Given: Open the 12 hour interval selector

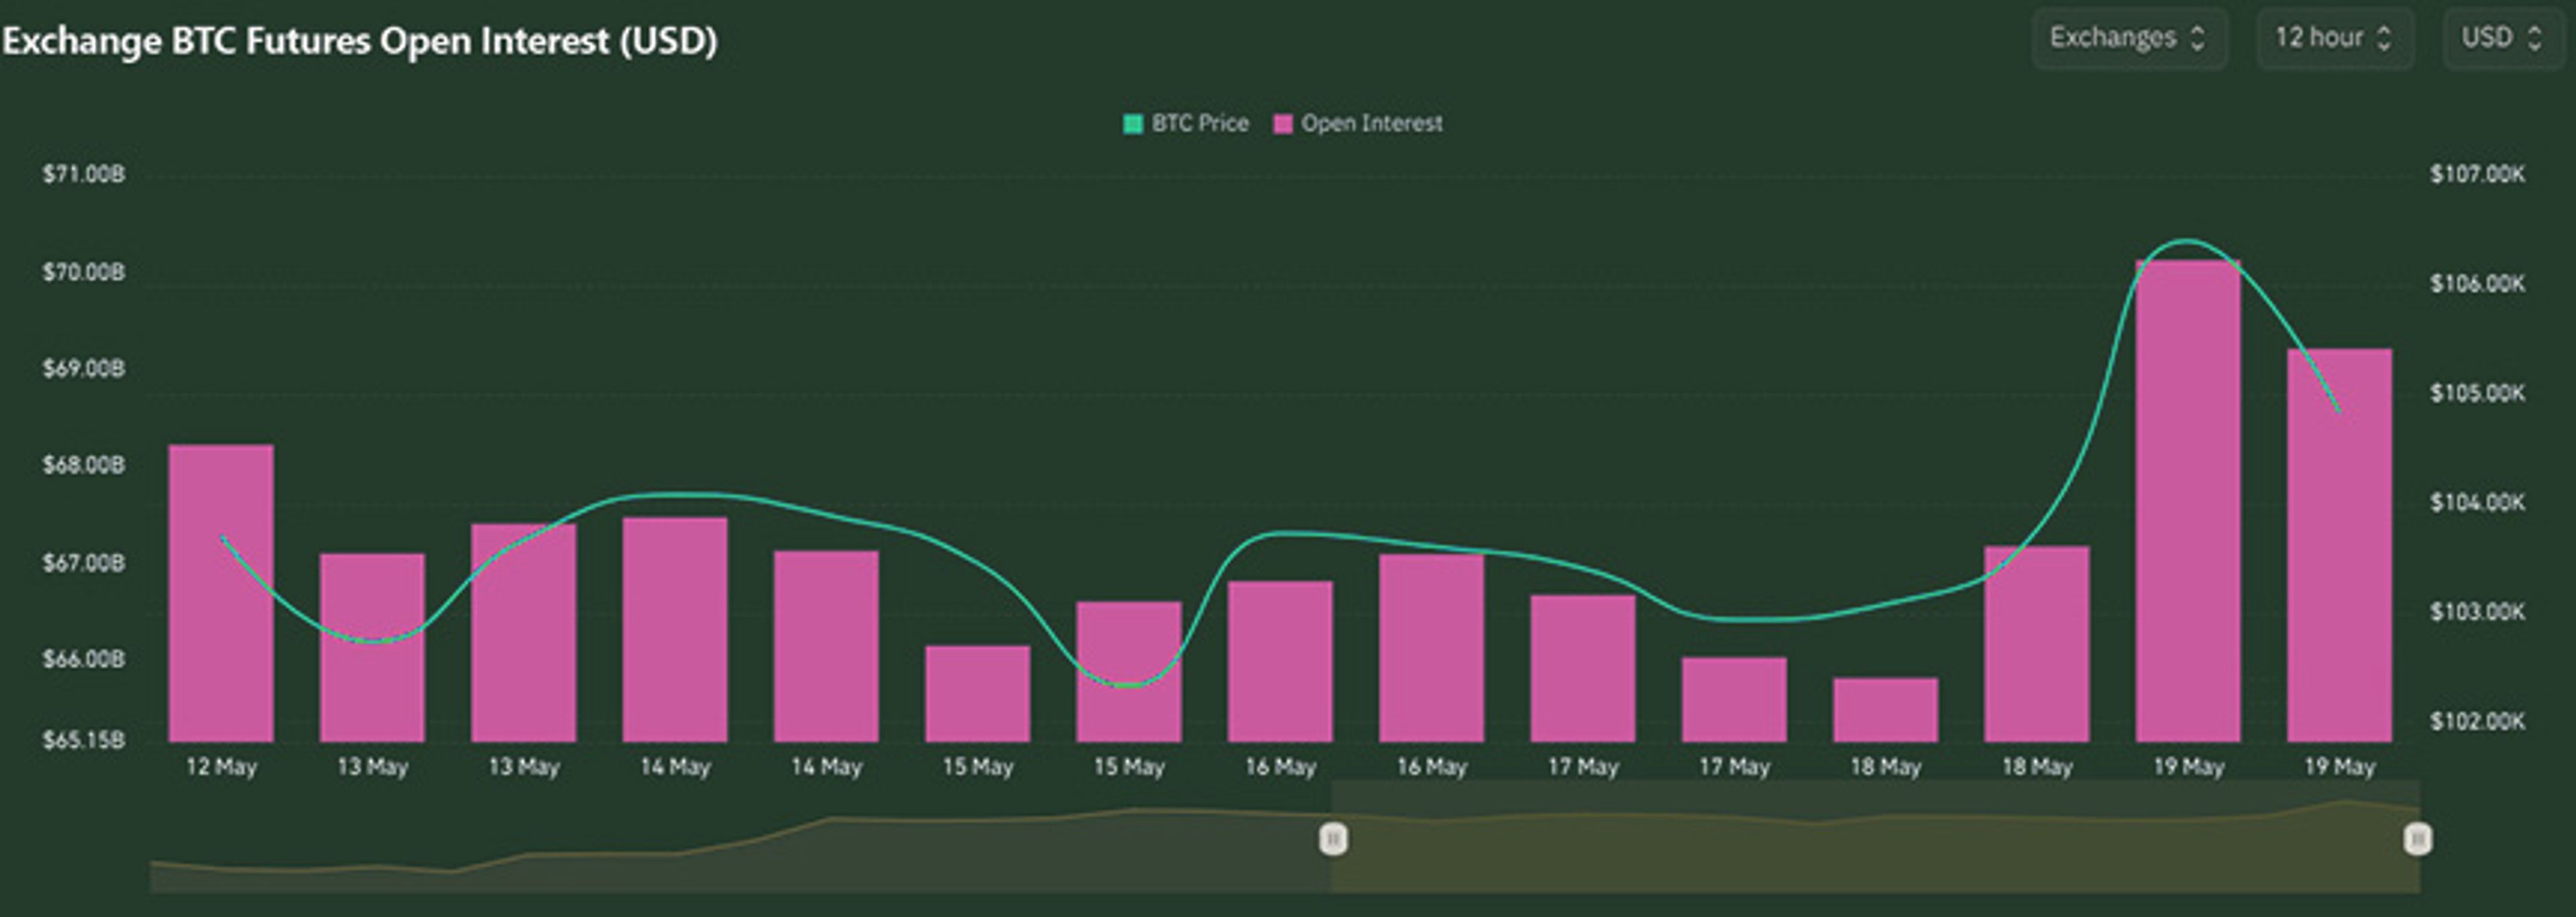Looking at the screenshot, I should (x=2334, y=38).
